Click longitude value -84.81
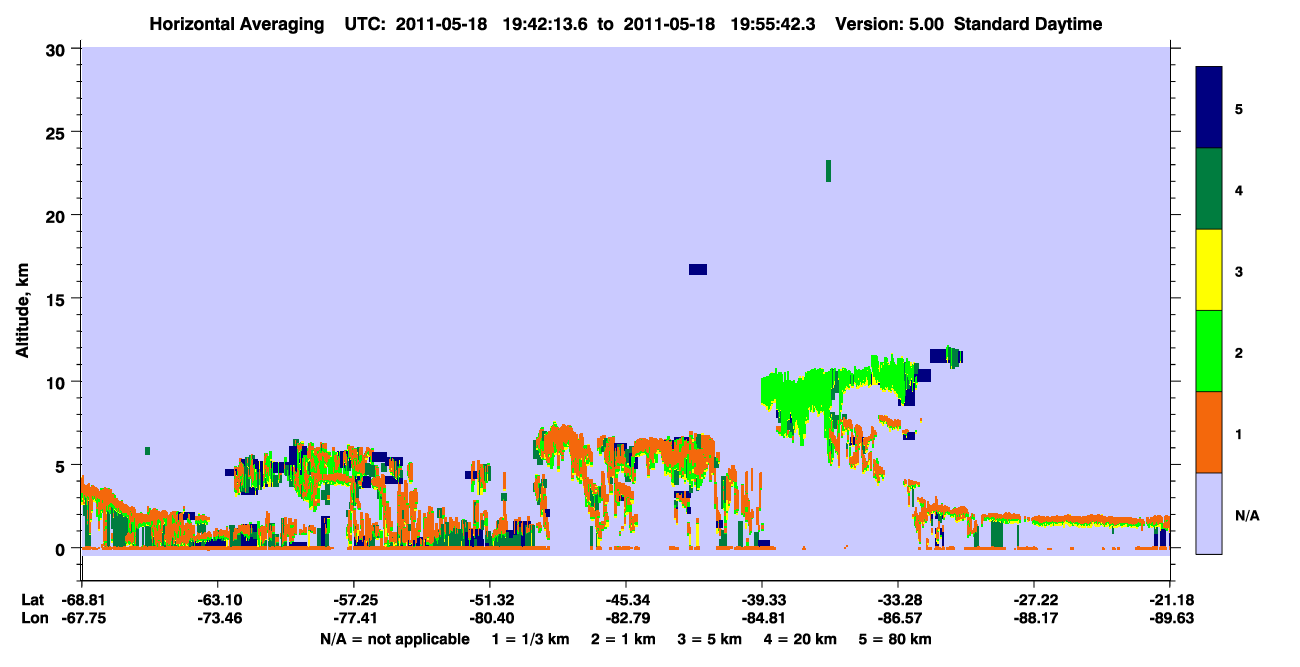Viewport: 1300px width, 667px height. pyautogui.click(x=762, y=618)
